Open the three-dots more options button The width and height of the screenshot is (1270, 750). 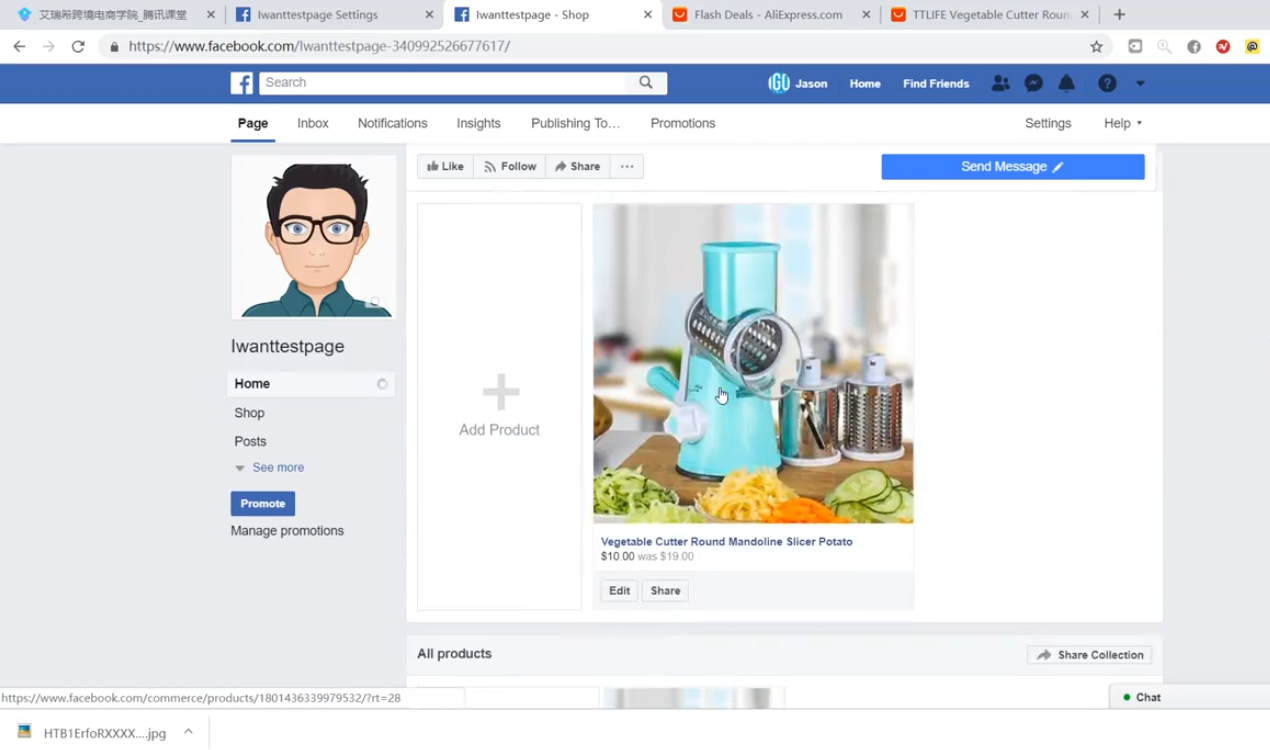627,167
